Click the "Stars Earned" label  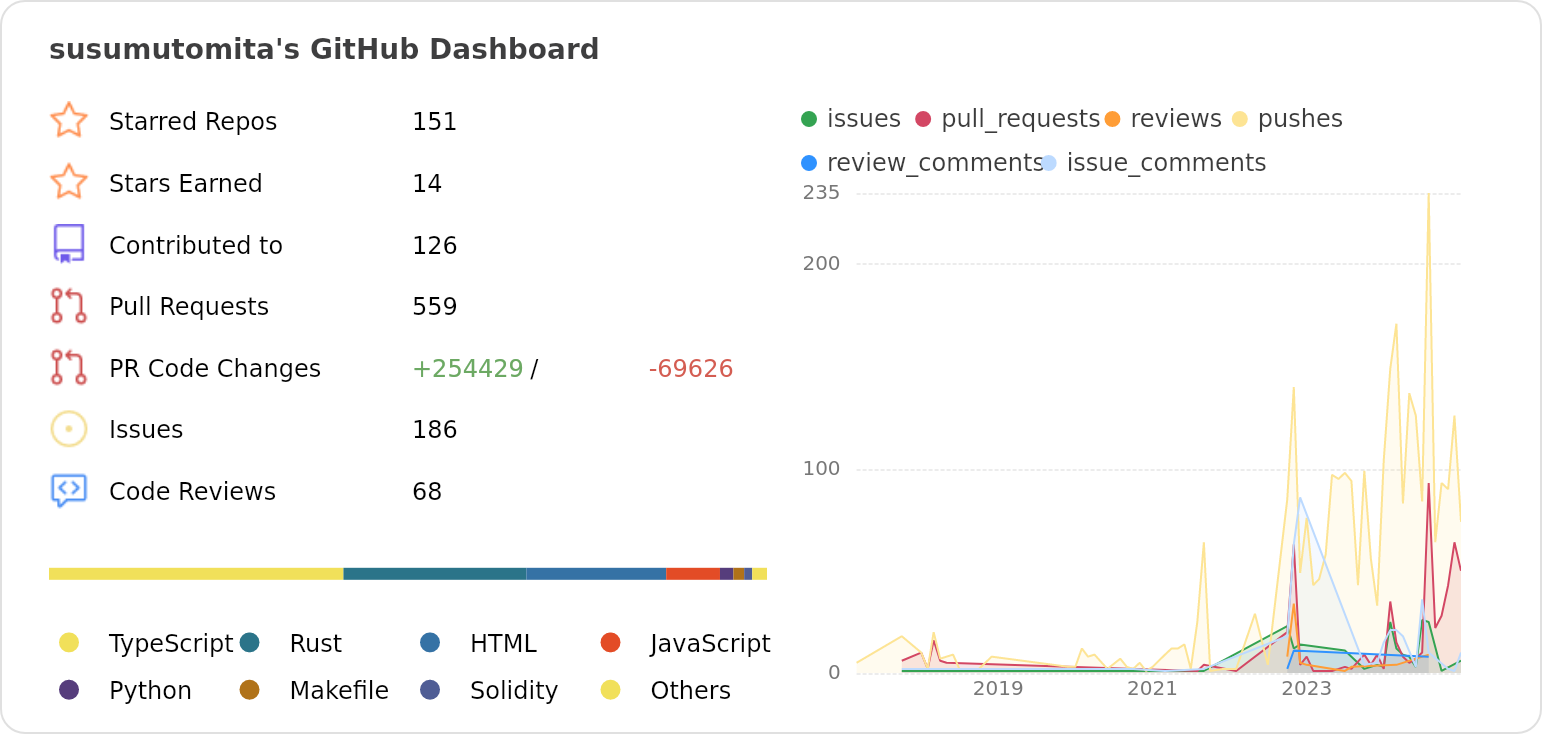186,184
